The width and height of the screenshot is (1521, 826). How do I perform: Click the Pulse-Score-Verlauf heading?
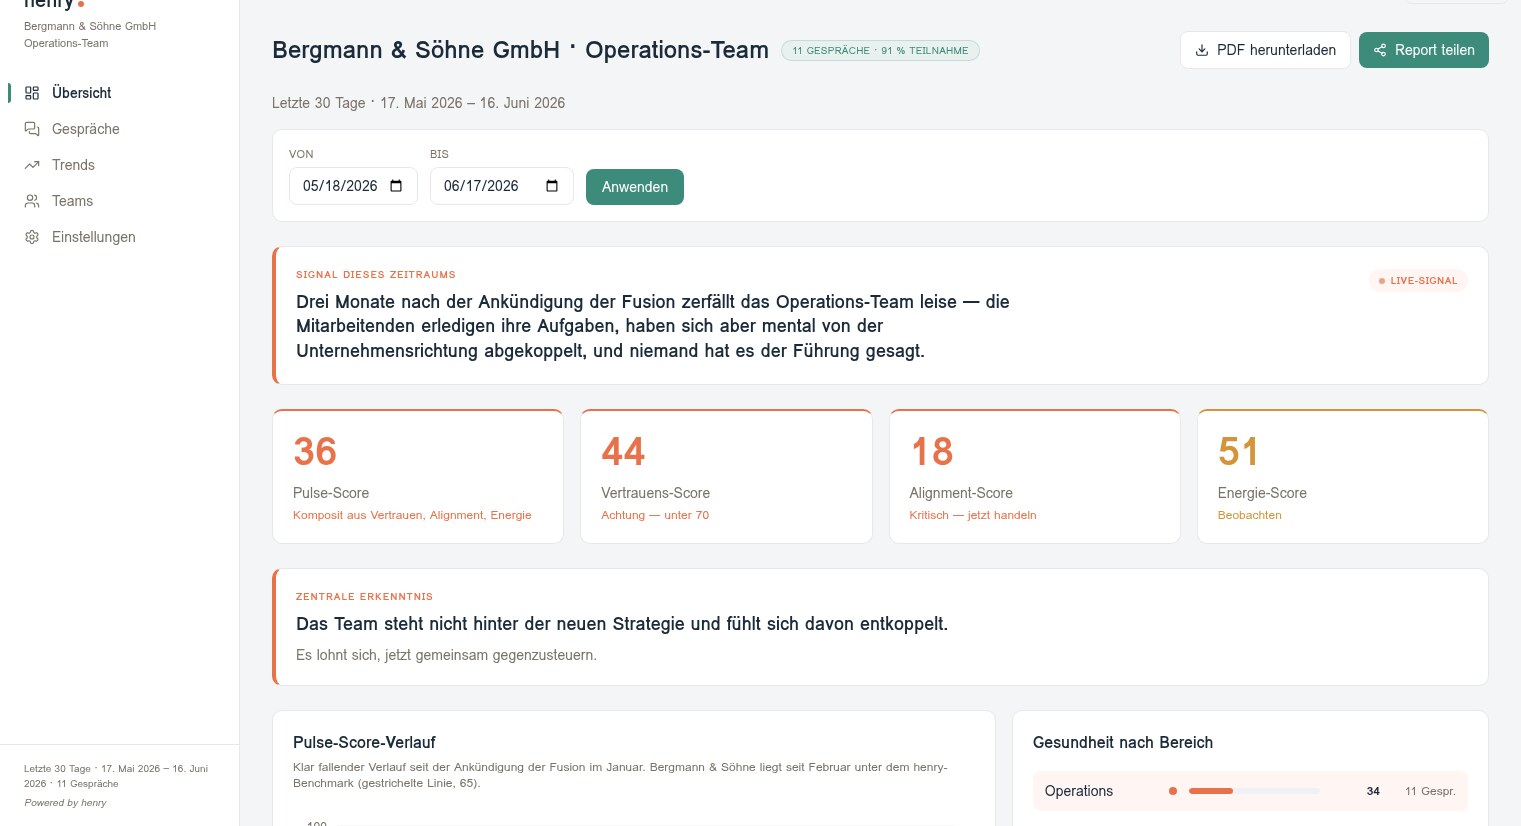[364, 742]
